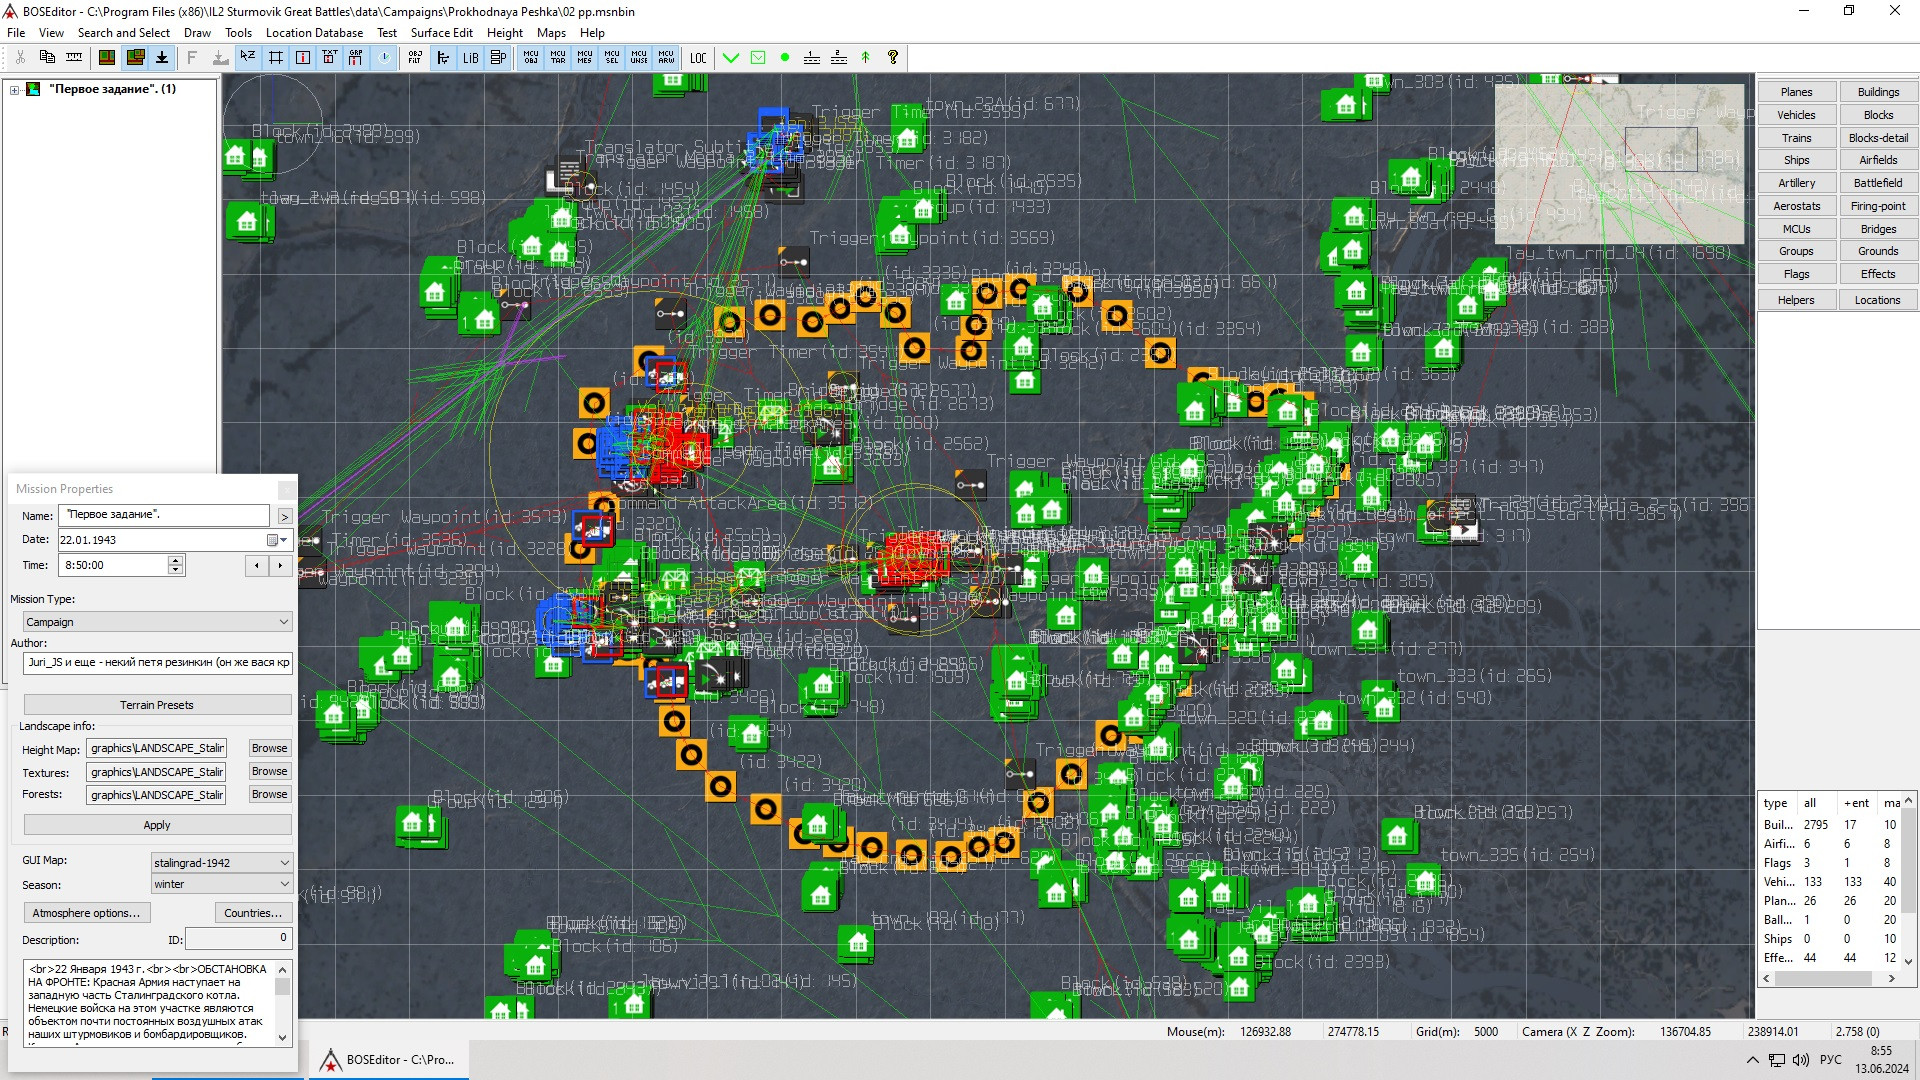Expand the mission tree root node
The width and height of the screenshot is (1920, 1080).
tap(15, 90)
